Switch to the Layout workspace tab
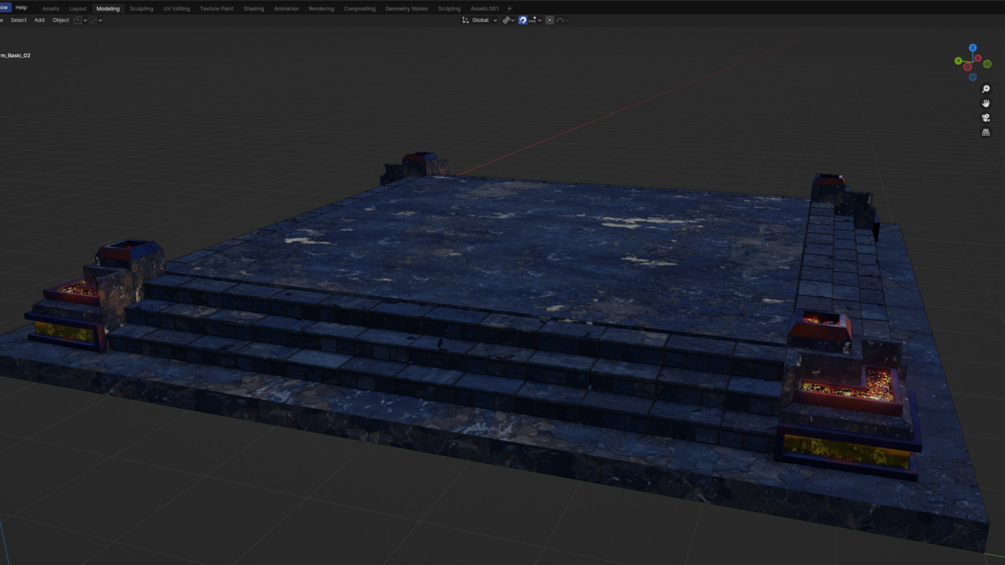 tap(78, 9)
